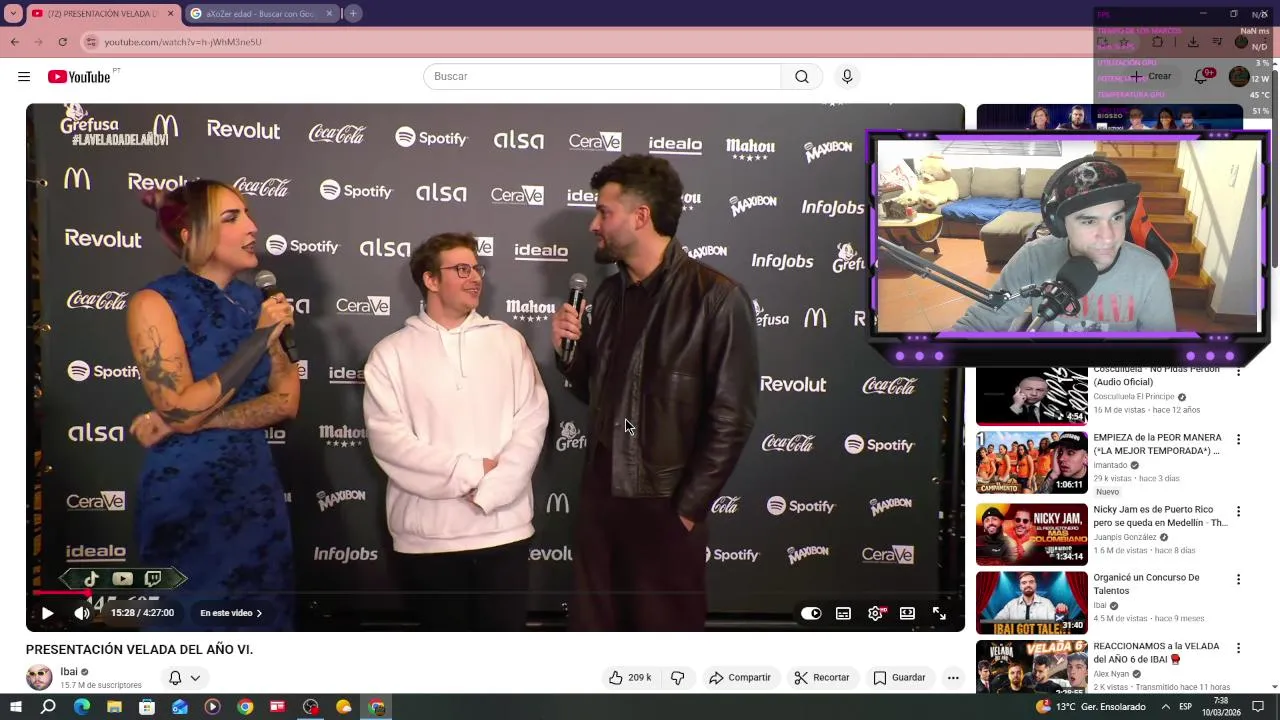Click the YouTube icon on video overlay
The height and width of the screenshot is (720, 1280).
pyautogui.click(x=122, y=579)
